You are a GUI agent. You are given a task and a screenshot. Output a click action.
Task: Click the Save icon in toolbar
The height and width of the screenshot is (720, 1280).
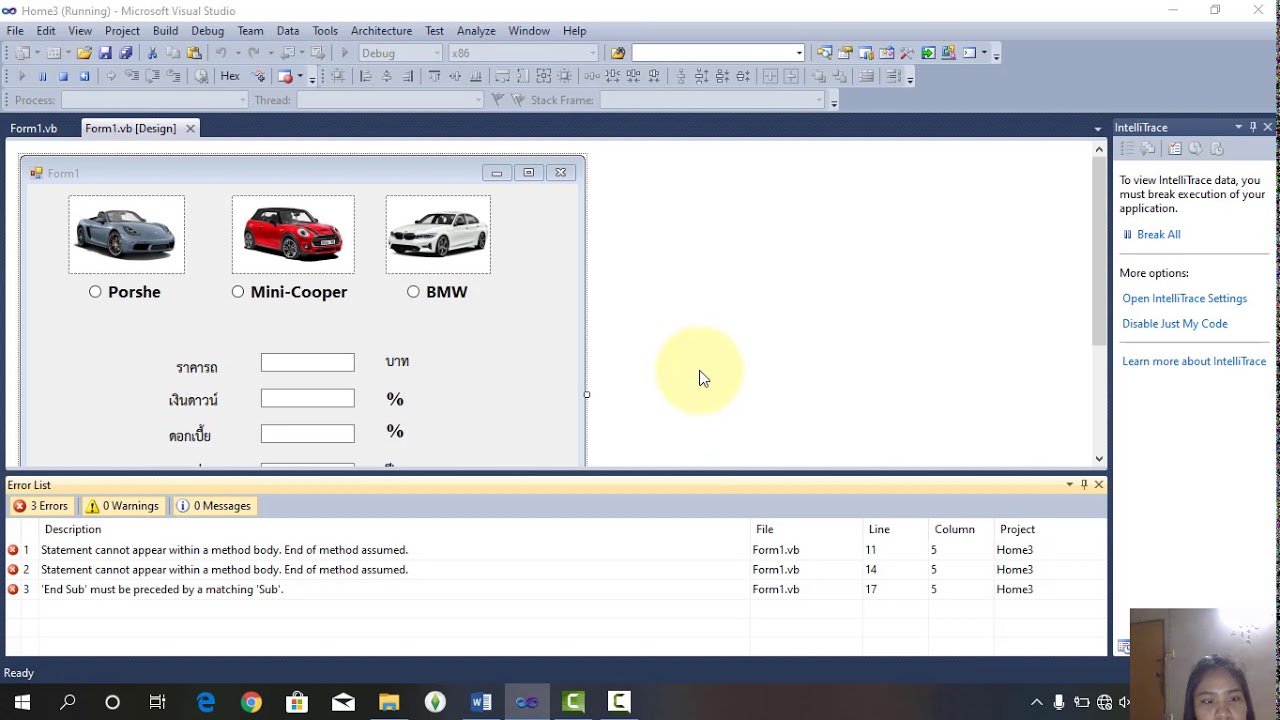[x=105, y=53]
